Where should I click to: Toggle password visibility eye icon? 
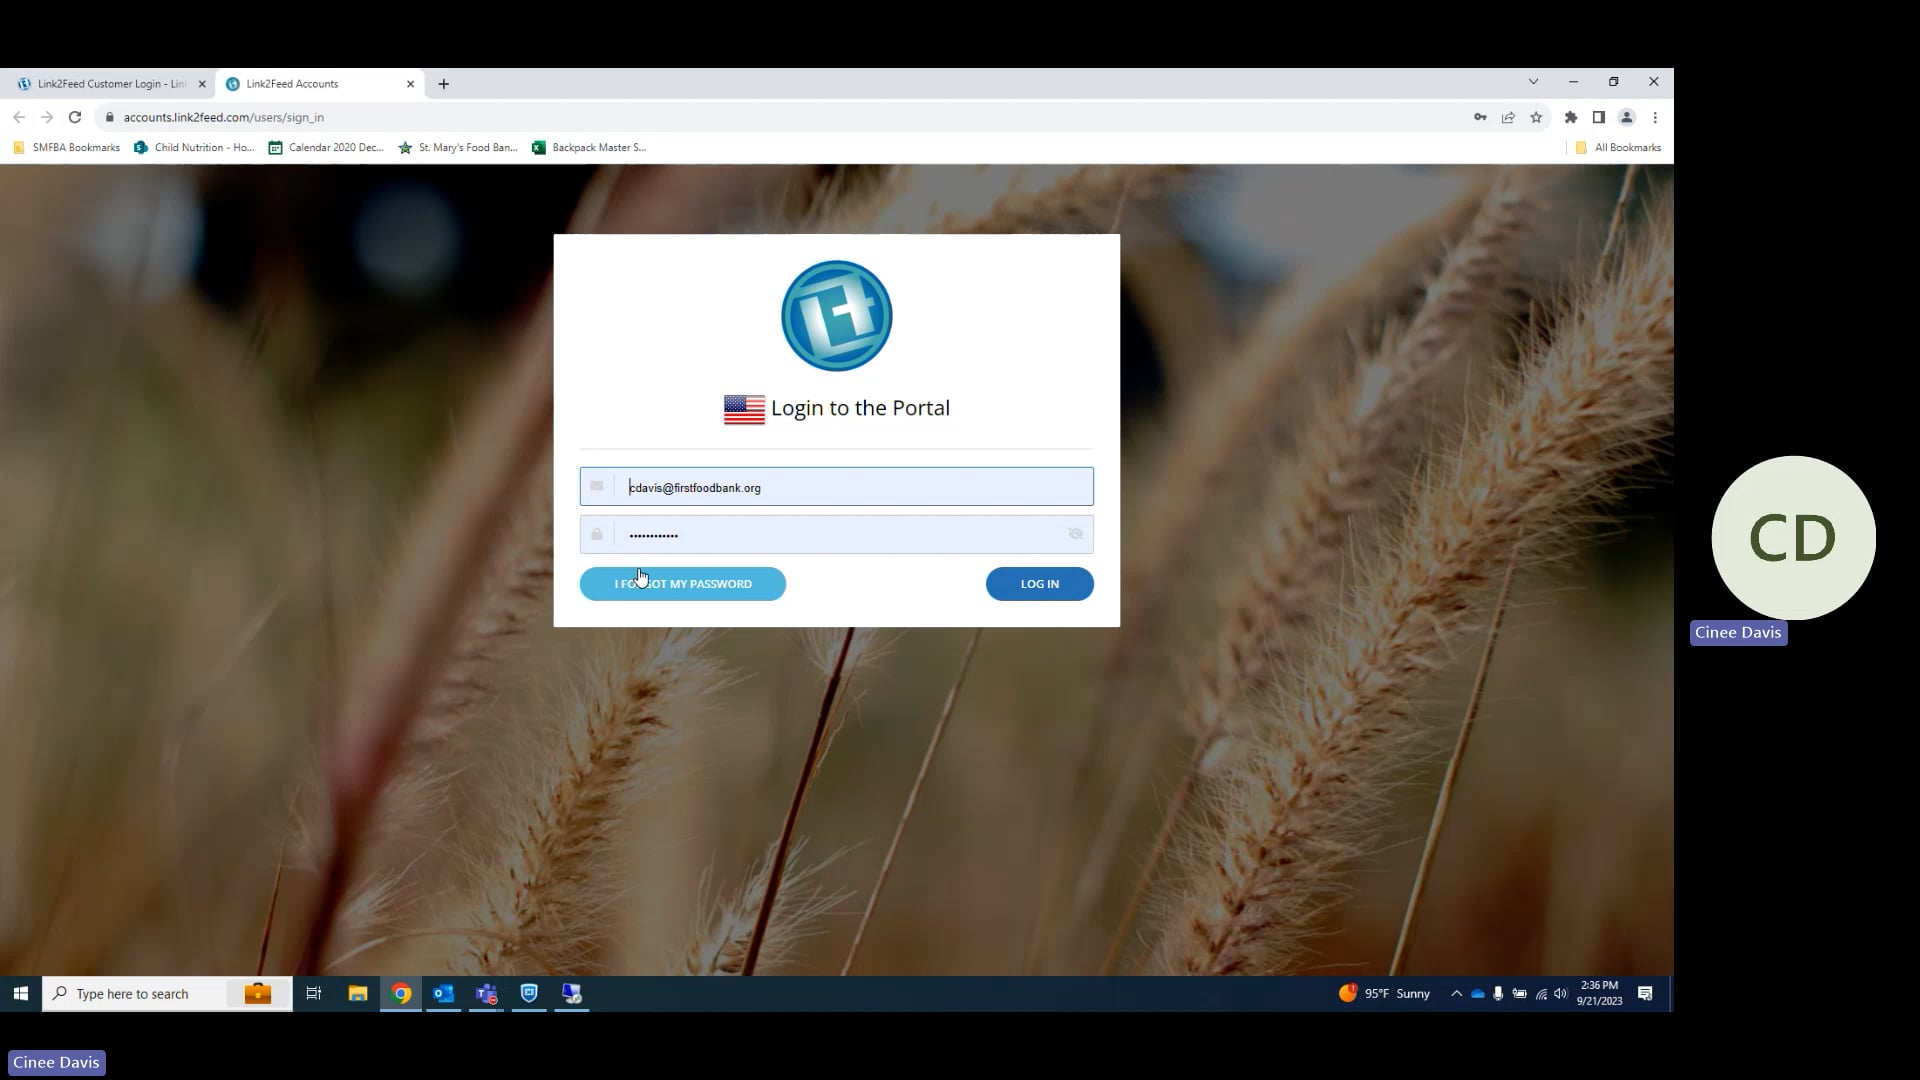pos(1075,534)
